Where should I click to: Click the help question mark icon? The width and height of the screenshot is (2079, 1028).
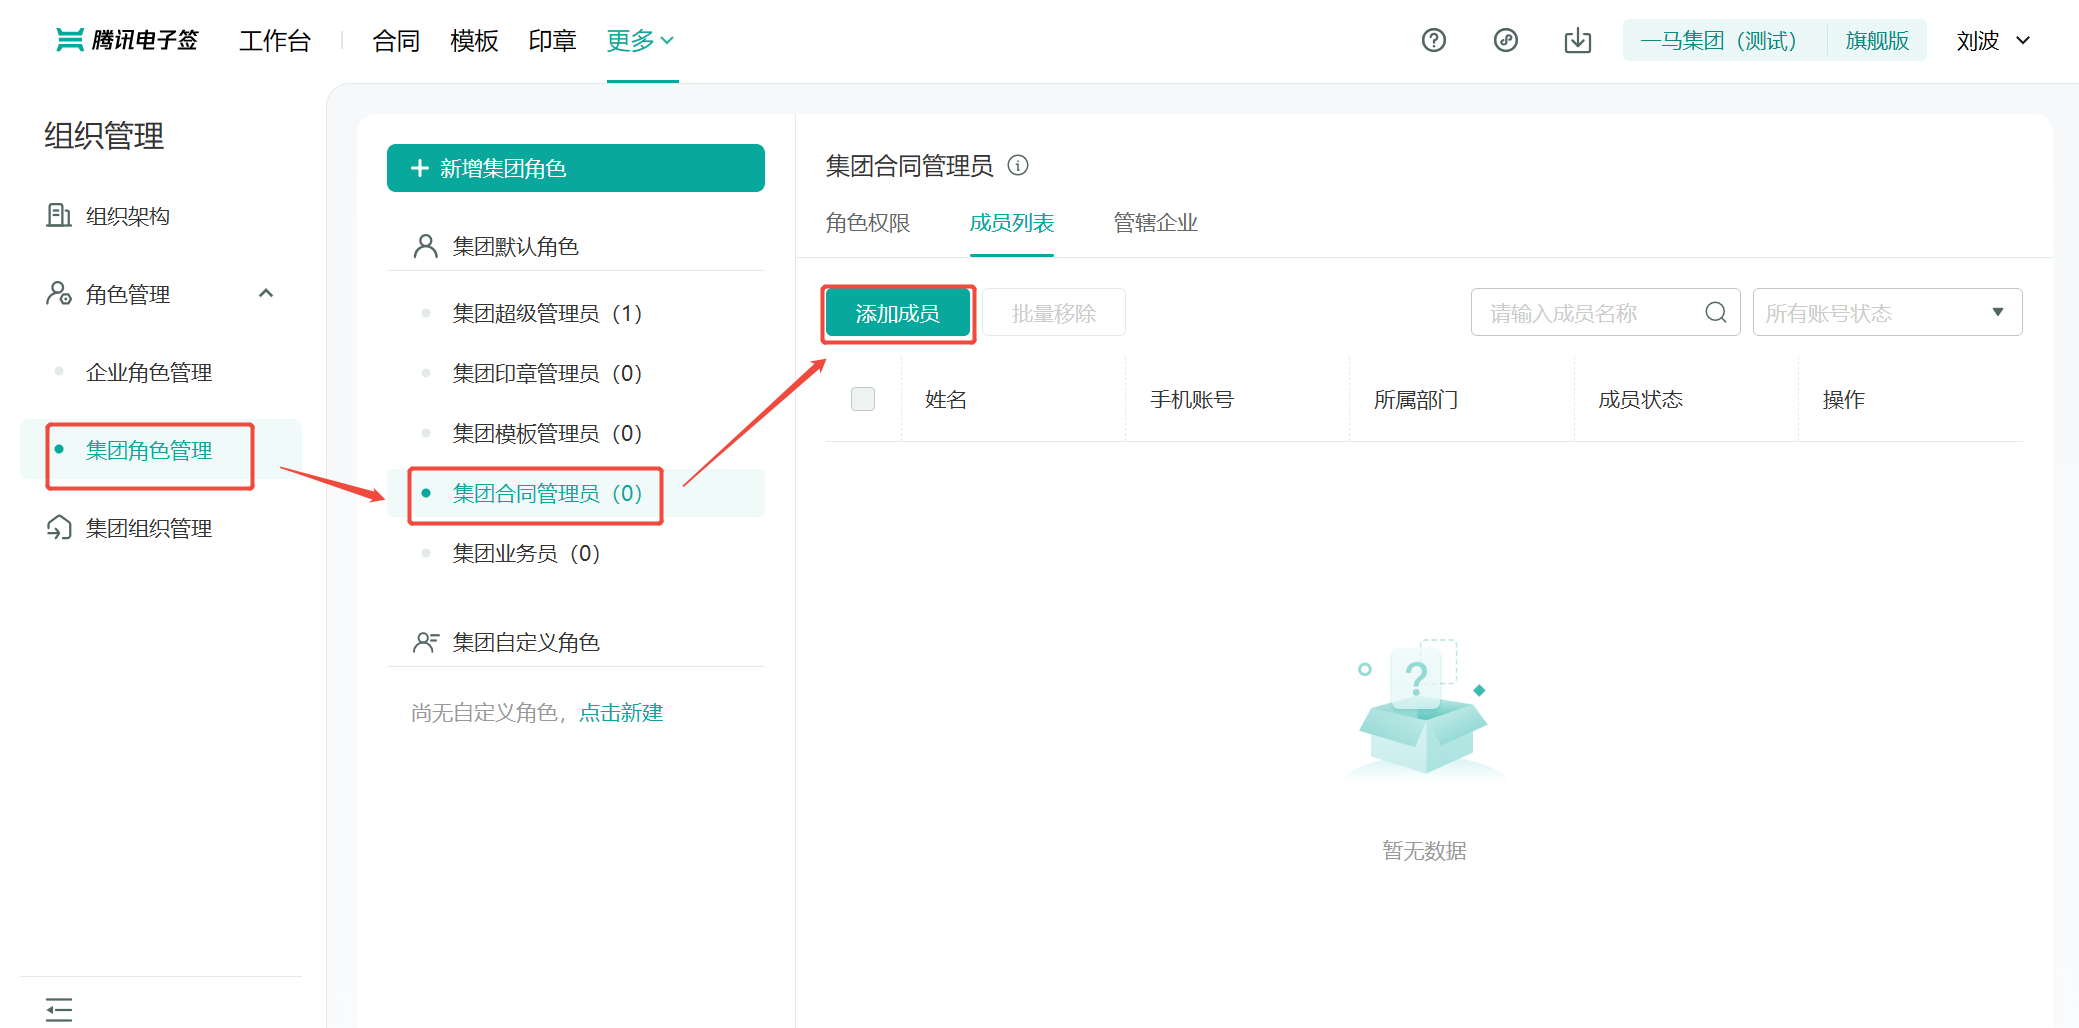point(1433,40)
